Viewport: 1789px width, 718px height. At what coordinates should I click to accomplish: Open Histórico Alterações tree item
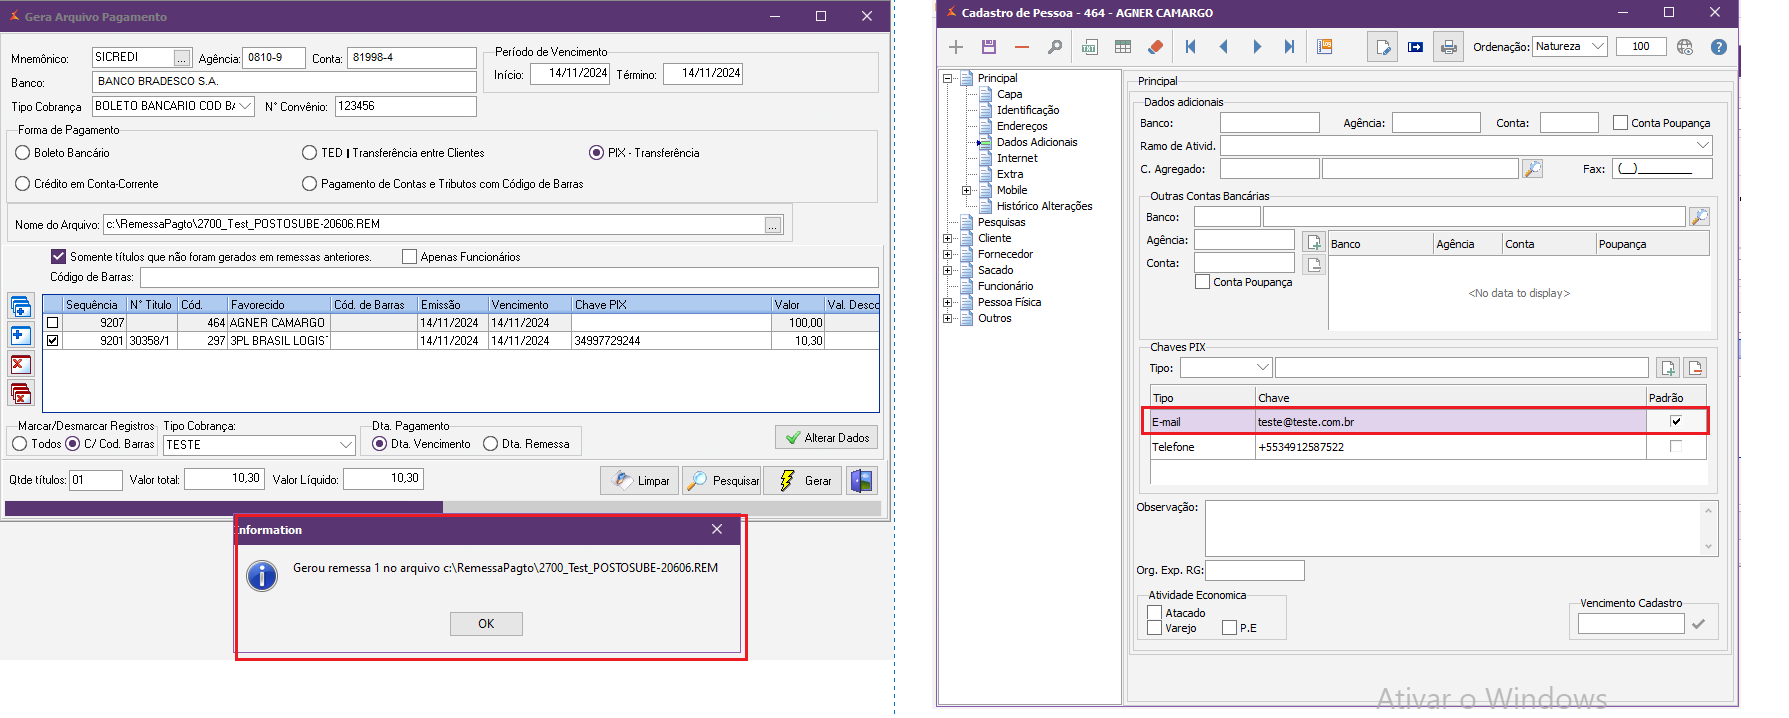pyautogui.click(x=1044, y=206)
